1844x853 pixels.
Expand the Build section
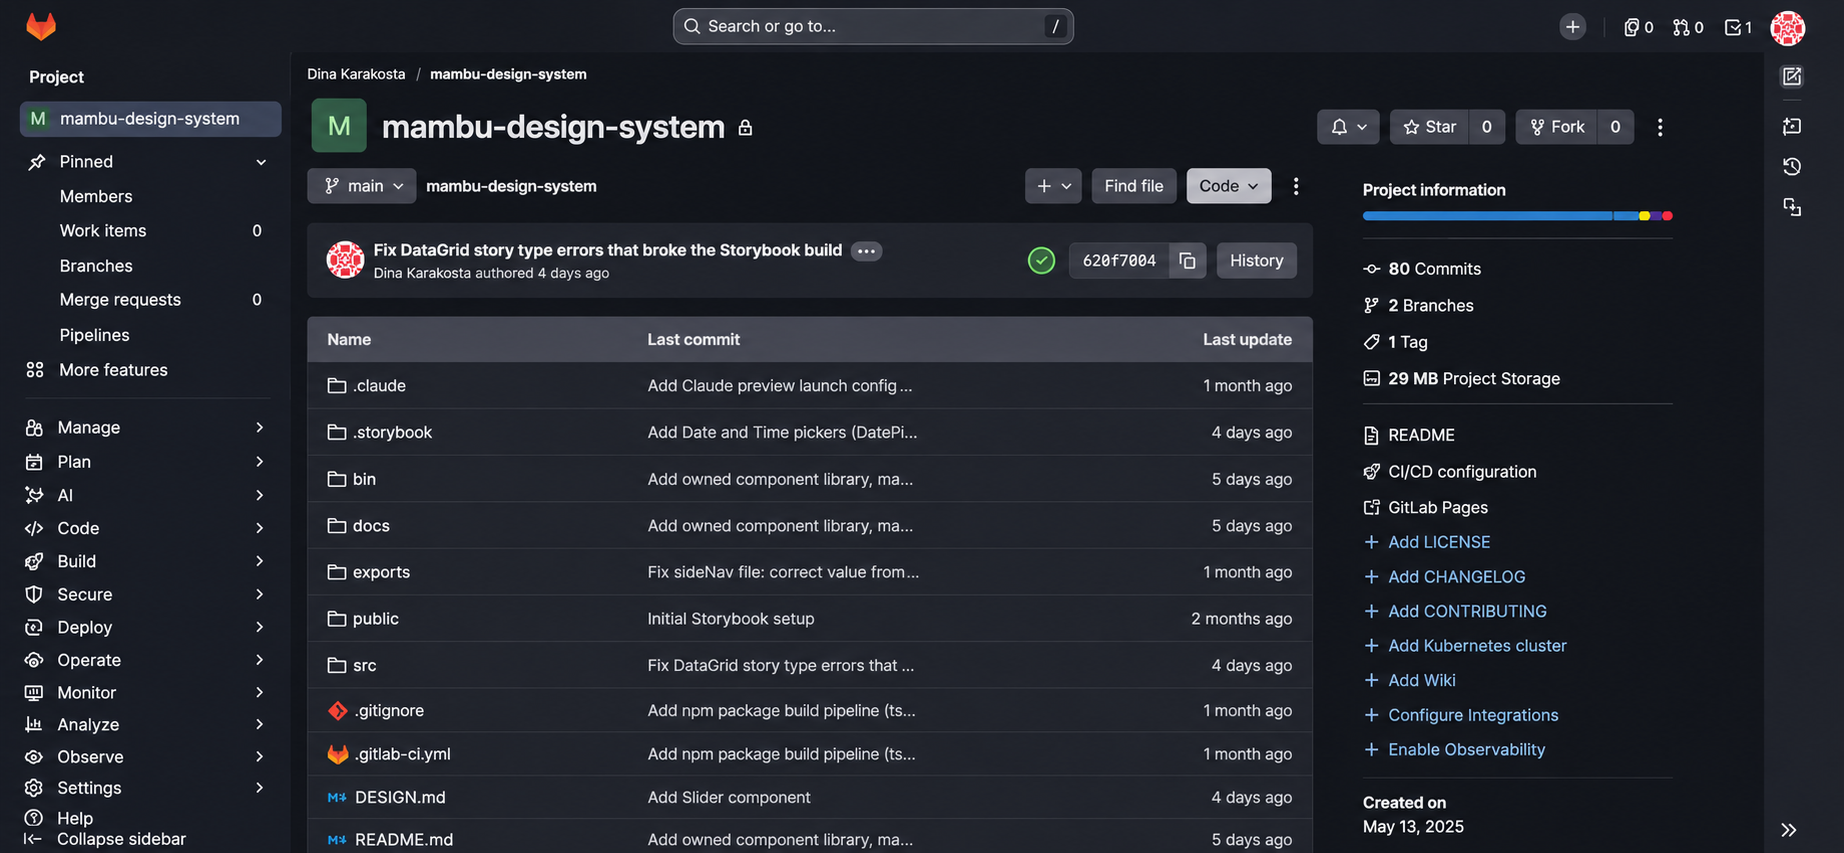150,561
